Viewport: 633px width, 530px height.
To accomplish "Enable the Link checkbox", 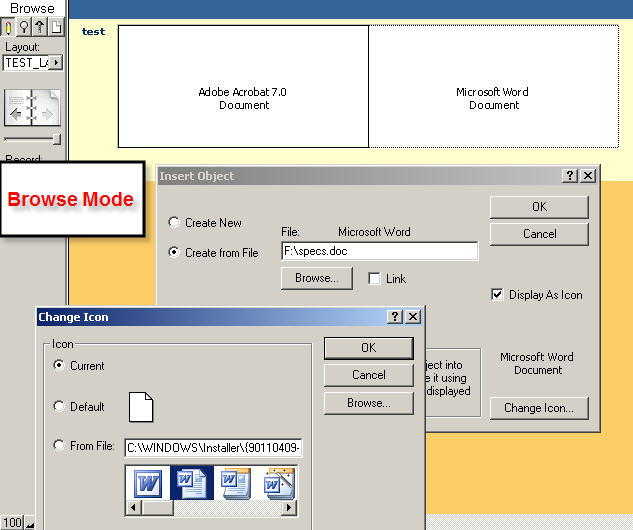I will click(x=374, y=279).
